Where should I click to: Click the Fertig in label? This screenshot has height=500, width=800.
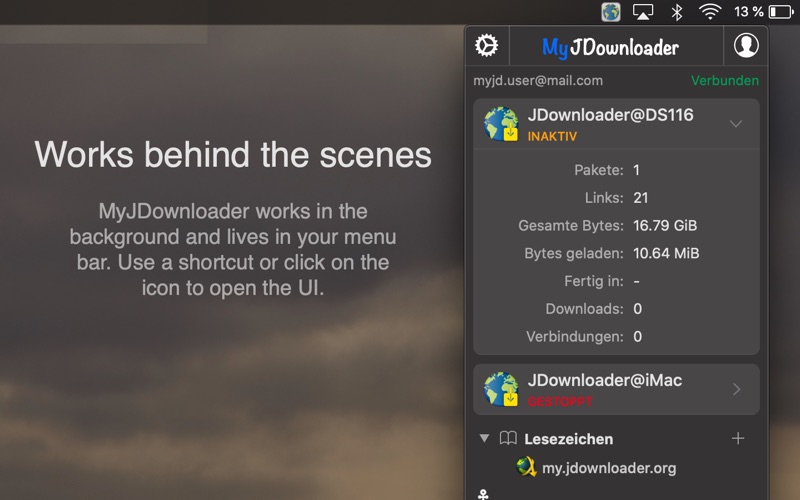[594, 281]
